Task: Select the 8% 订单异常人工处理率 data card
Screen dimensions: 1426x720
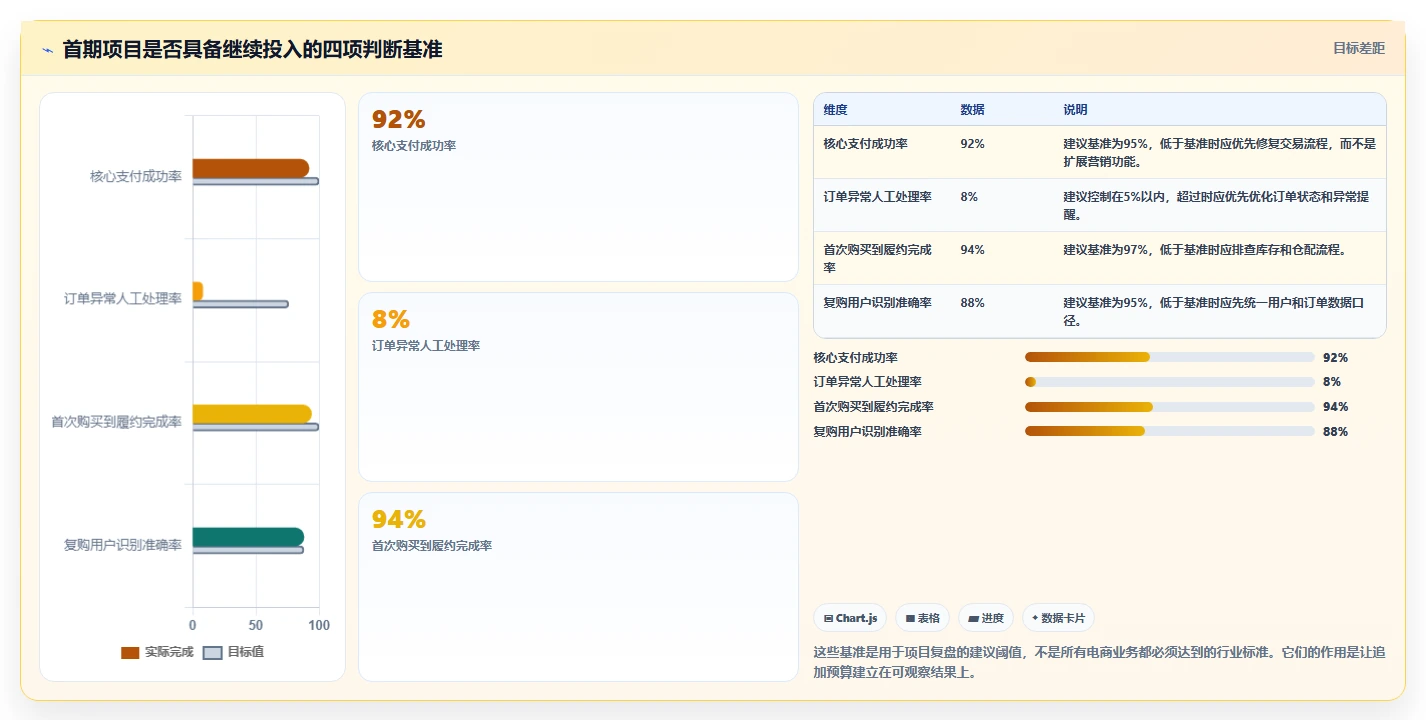Action: (x=578, y=387)
